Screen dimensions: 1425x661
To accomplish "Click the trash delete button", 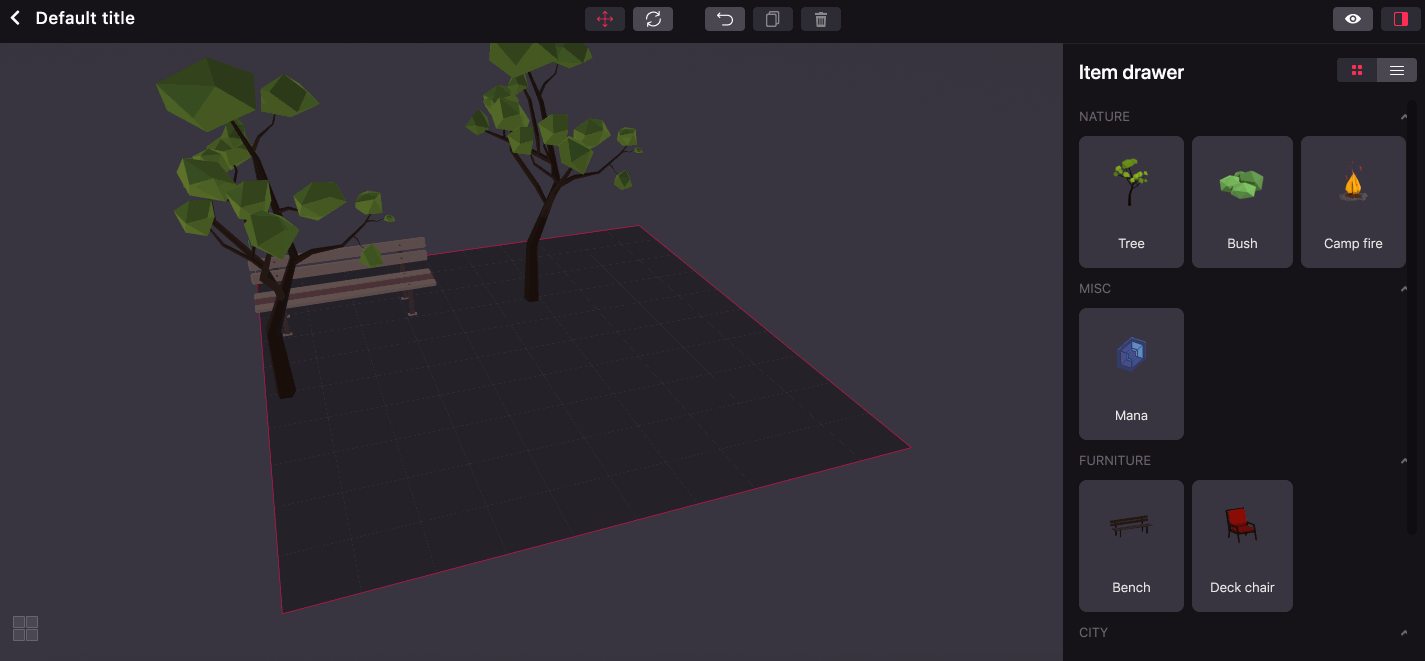I will tap(821, 19).
